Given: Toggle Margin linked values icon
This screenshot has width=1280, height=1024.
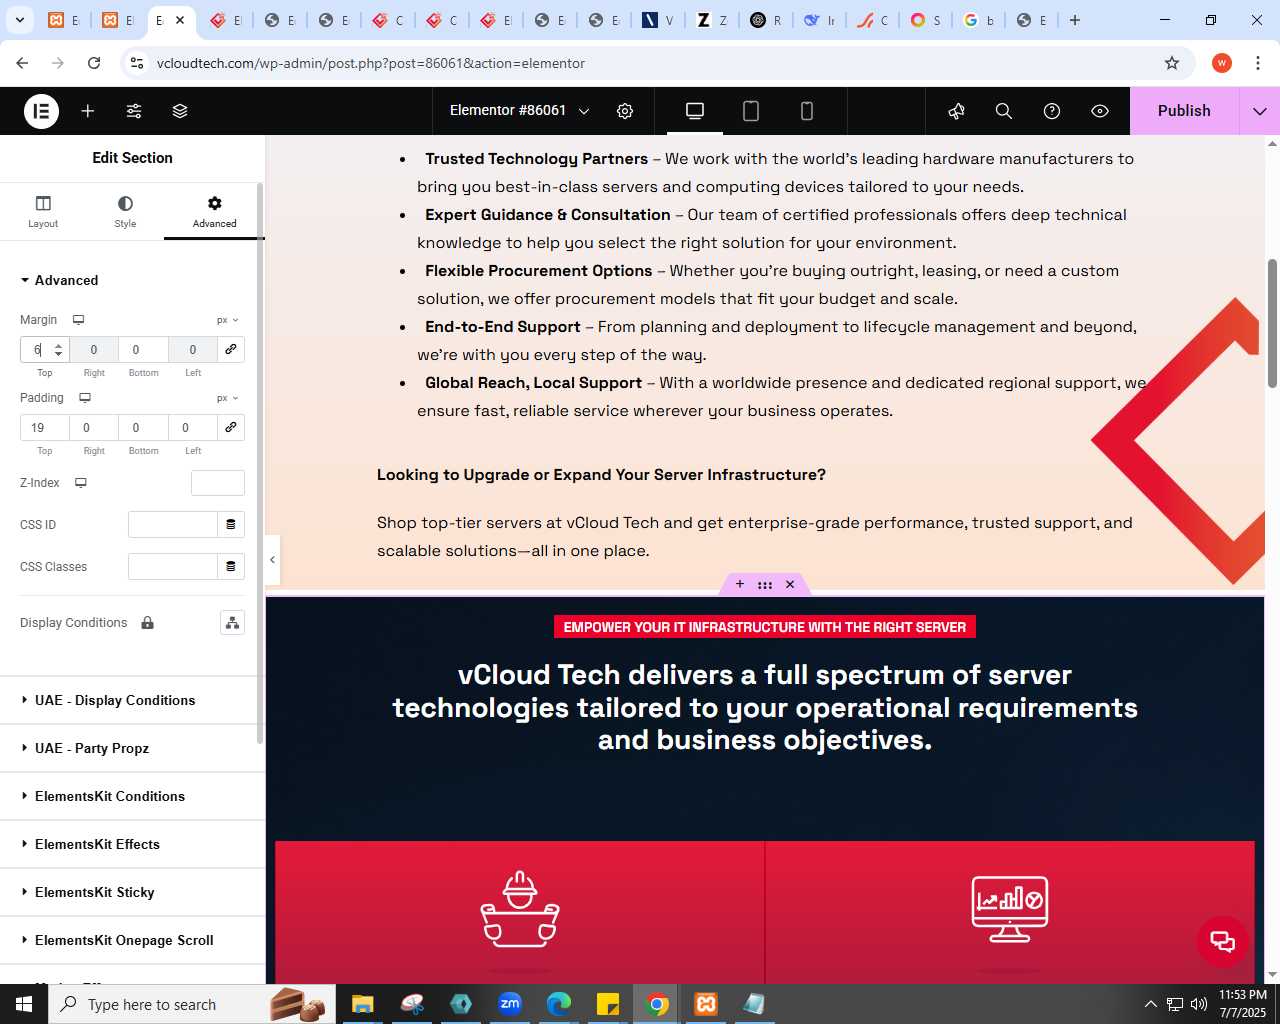Looking at the screenshot, I should [231, 349].
